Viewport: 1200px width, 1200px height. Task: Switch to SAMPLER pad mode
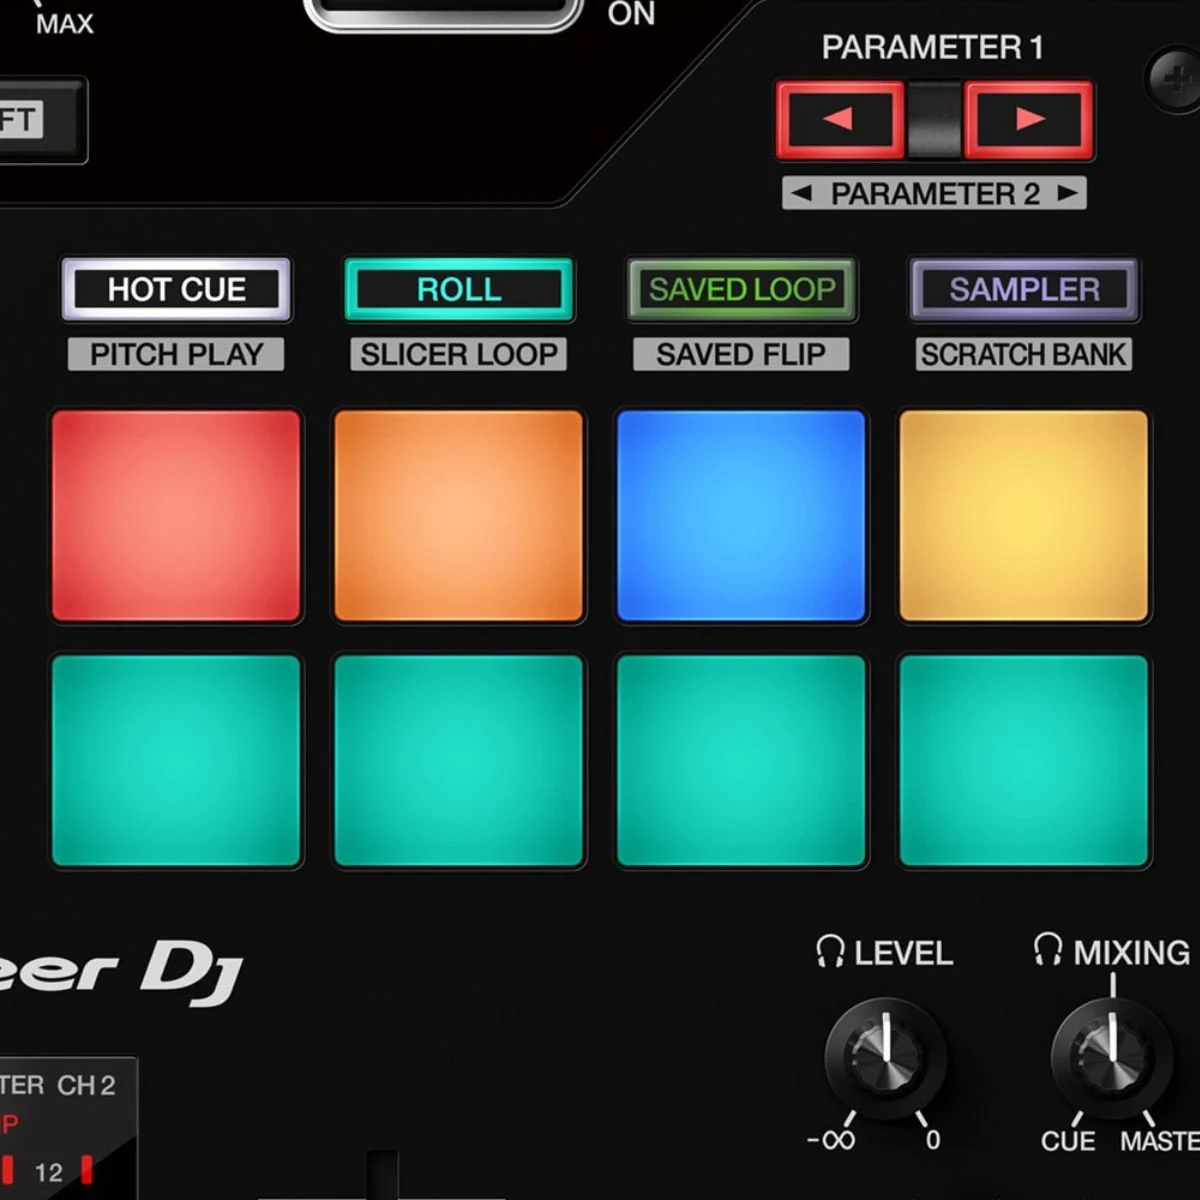pos(1024,290)
